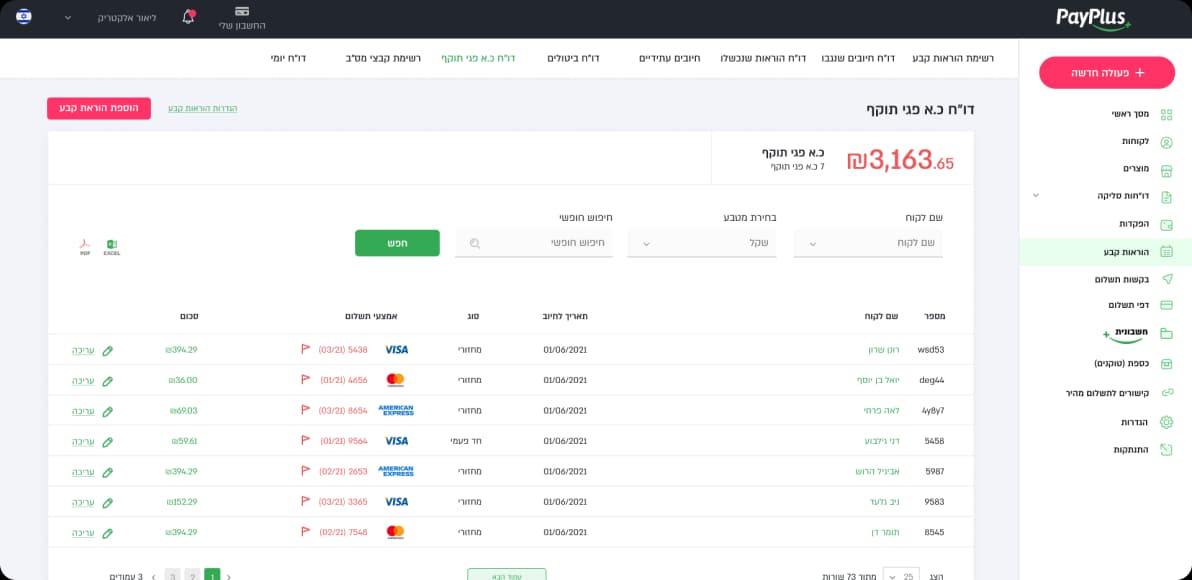The height and width of the screenshot is (580, 1192).
Task: Switch to רשימת קבצי מס"ב tab
Action: pyautogui.click(x=383, y=58)
